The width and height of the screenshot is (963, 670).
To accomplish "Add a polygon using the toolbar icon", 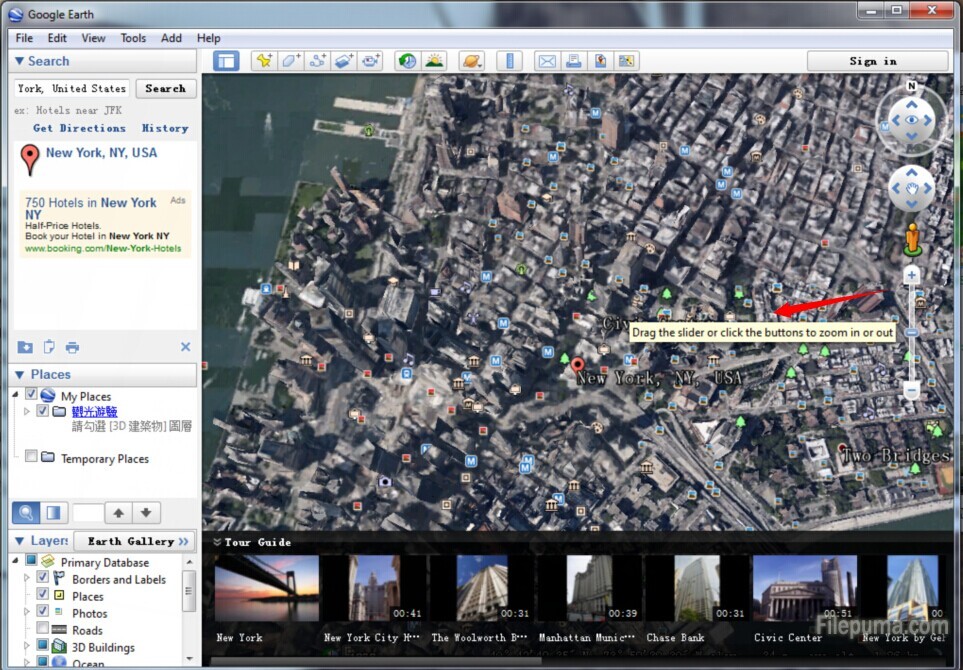I will (x=290, y=61).
